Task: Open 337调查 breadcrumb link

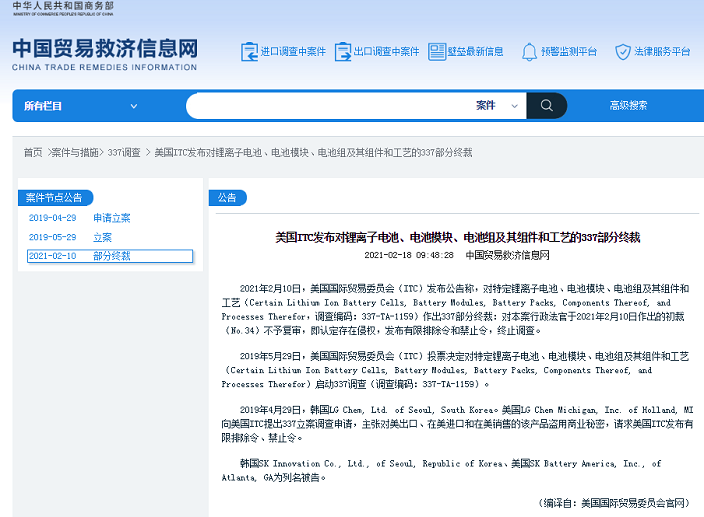Action: coord(124,153)
